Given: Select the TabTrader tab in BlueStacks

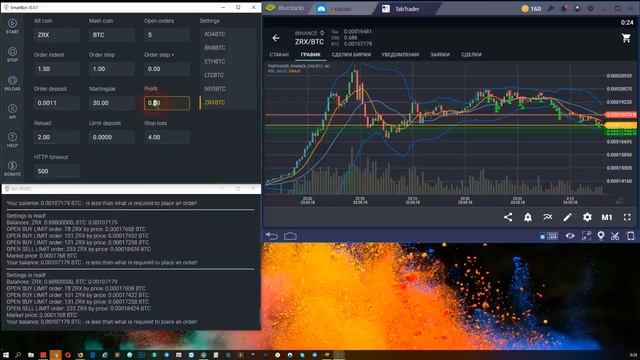Looking at the screenshot, I should [406, 9].
